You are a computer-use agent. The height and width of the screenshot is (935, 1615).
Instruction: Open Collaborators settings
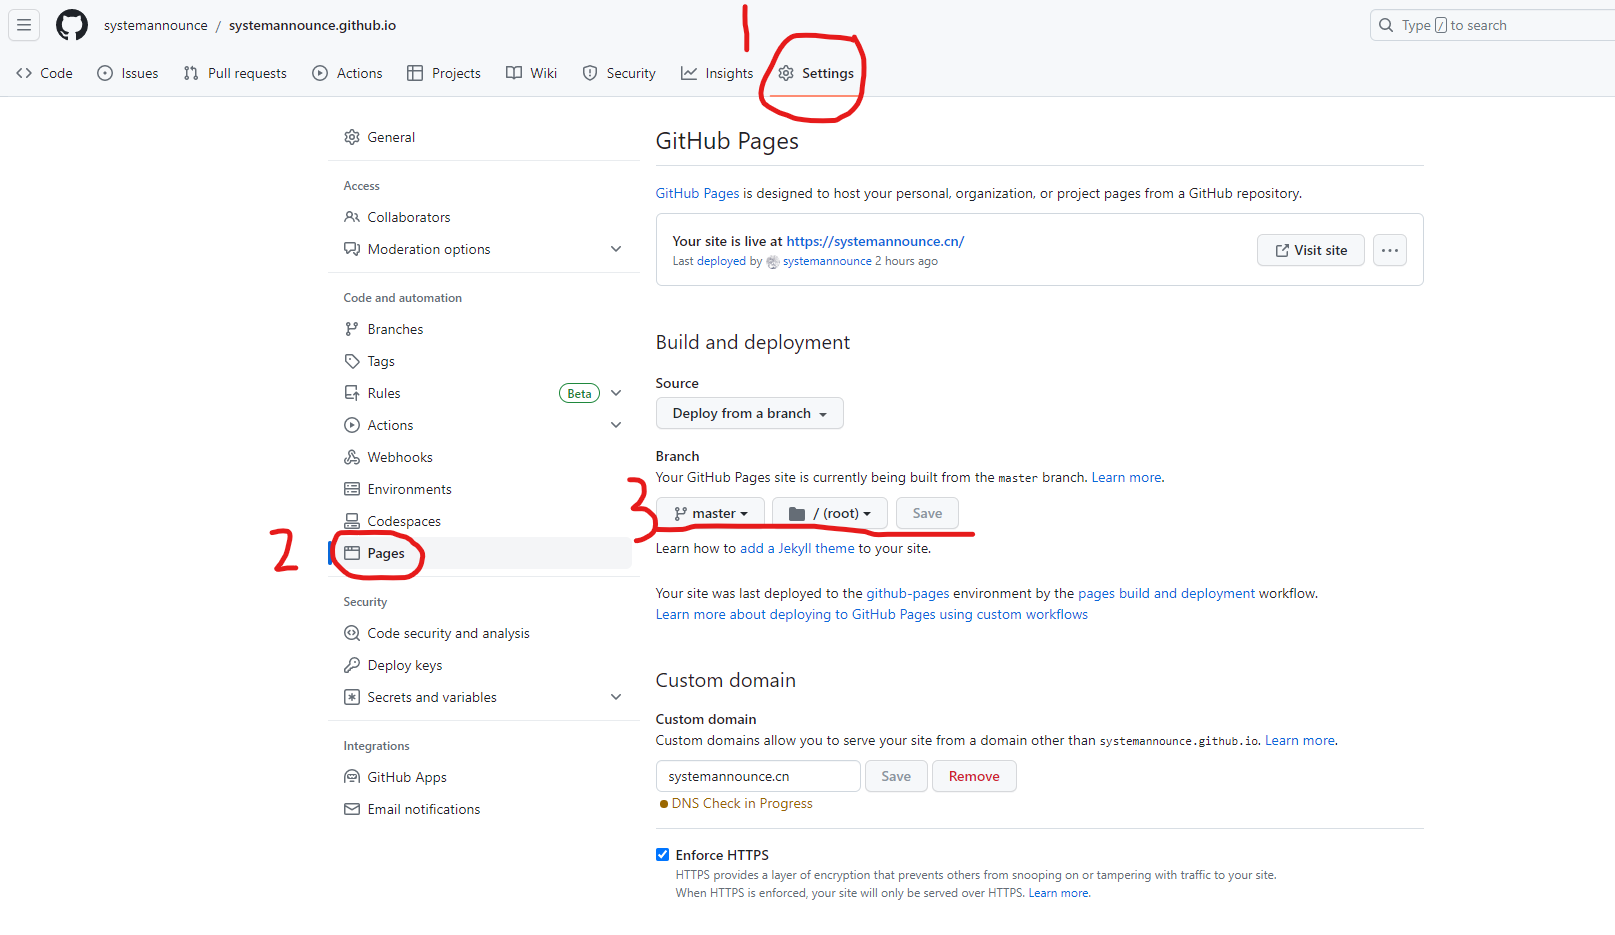484,217
